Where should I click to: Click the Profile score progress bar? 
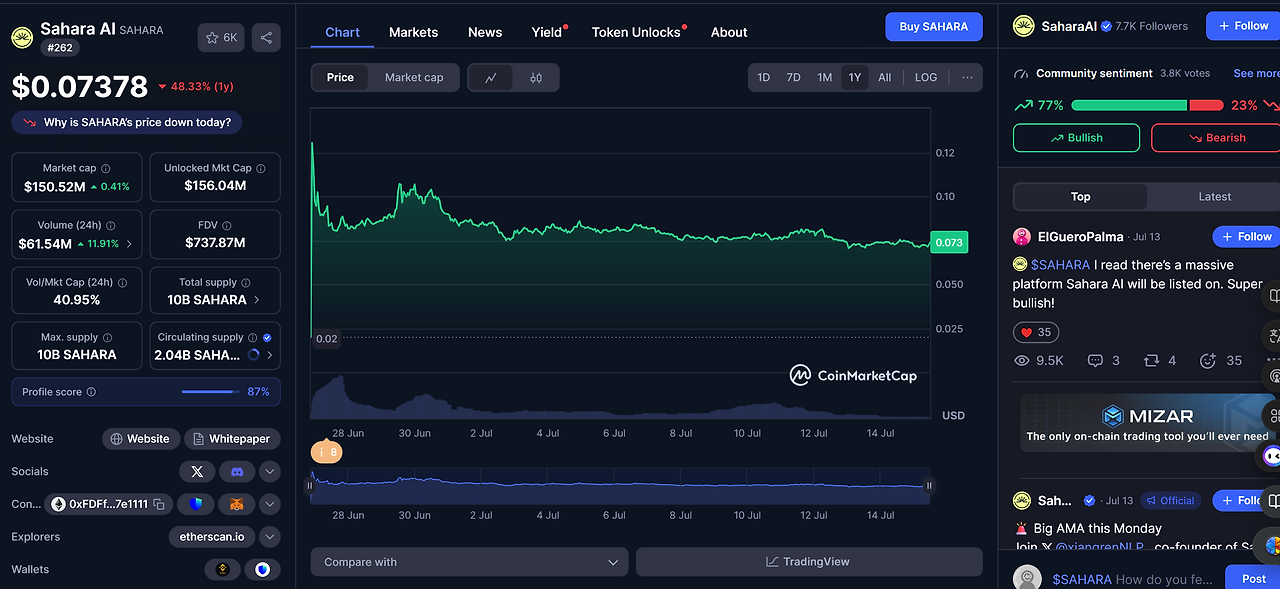[x=211, y=392]
